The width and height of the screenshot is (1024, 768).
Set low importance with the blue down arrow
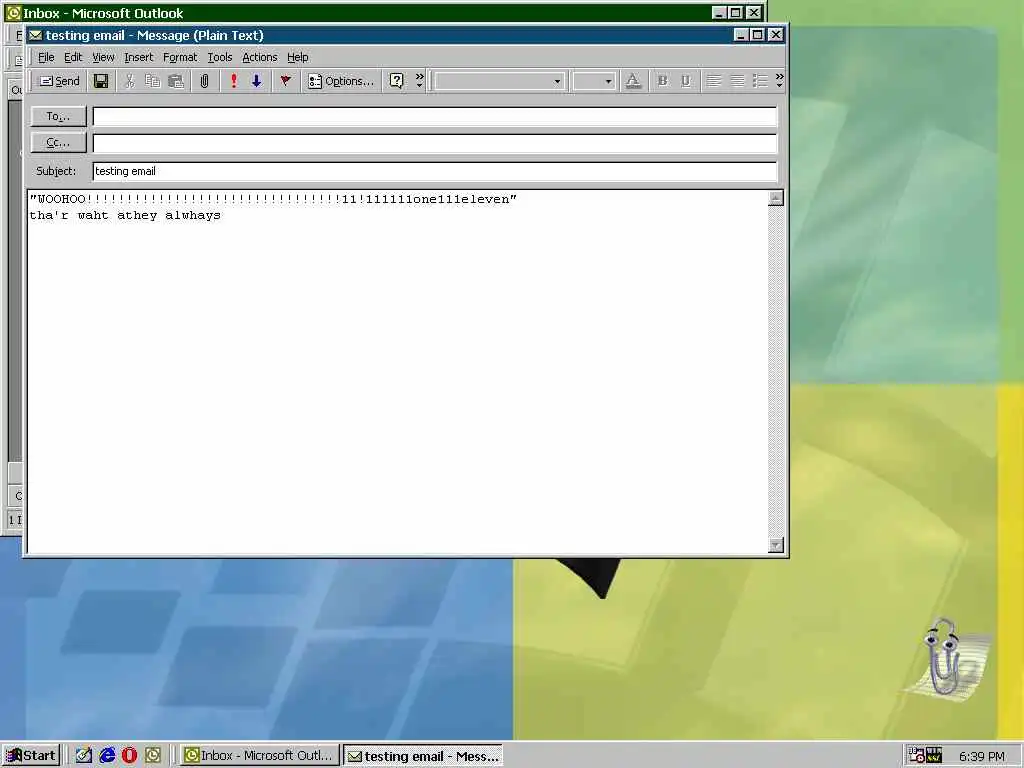(x=256, y=81)
